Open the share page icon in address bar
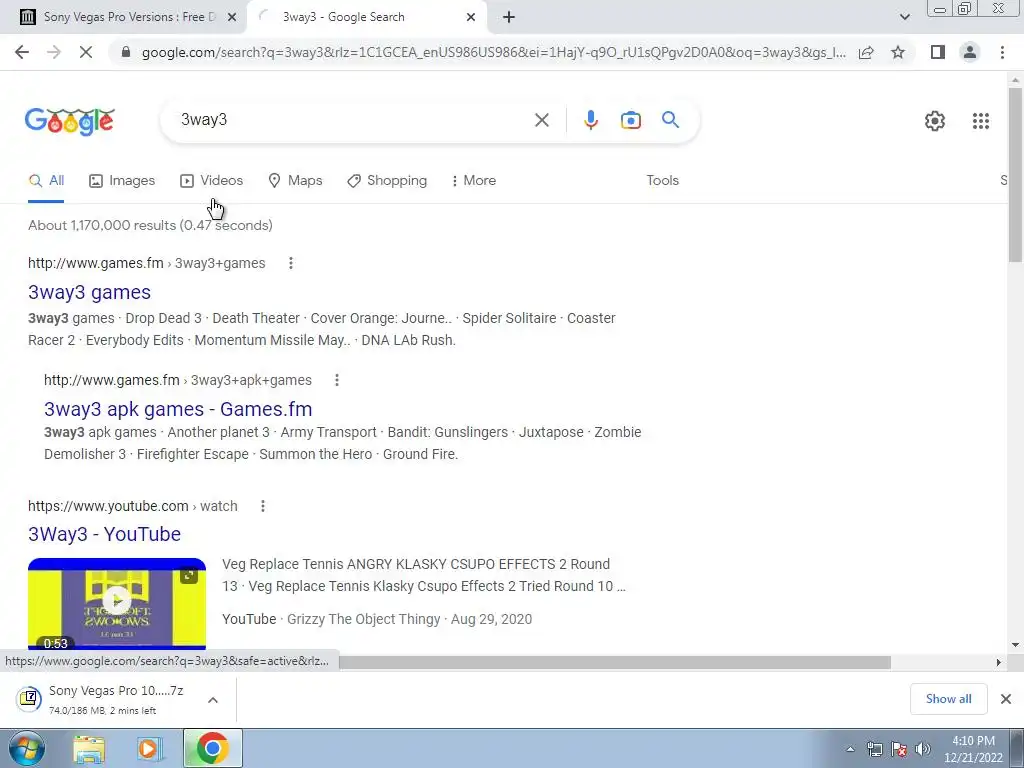Screen dimensions: 1024x768 tap(866, 52)
